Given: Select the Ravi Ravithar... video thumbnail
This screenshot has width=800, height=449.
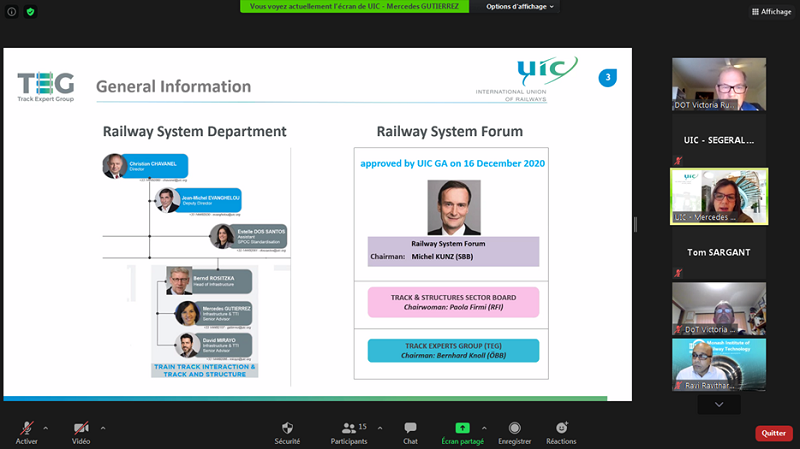Looking at the screenshot, I should [x=719, y=365].
